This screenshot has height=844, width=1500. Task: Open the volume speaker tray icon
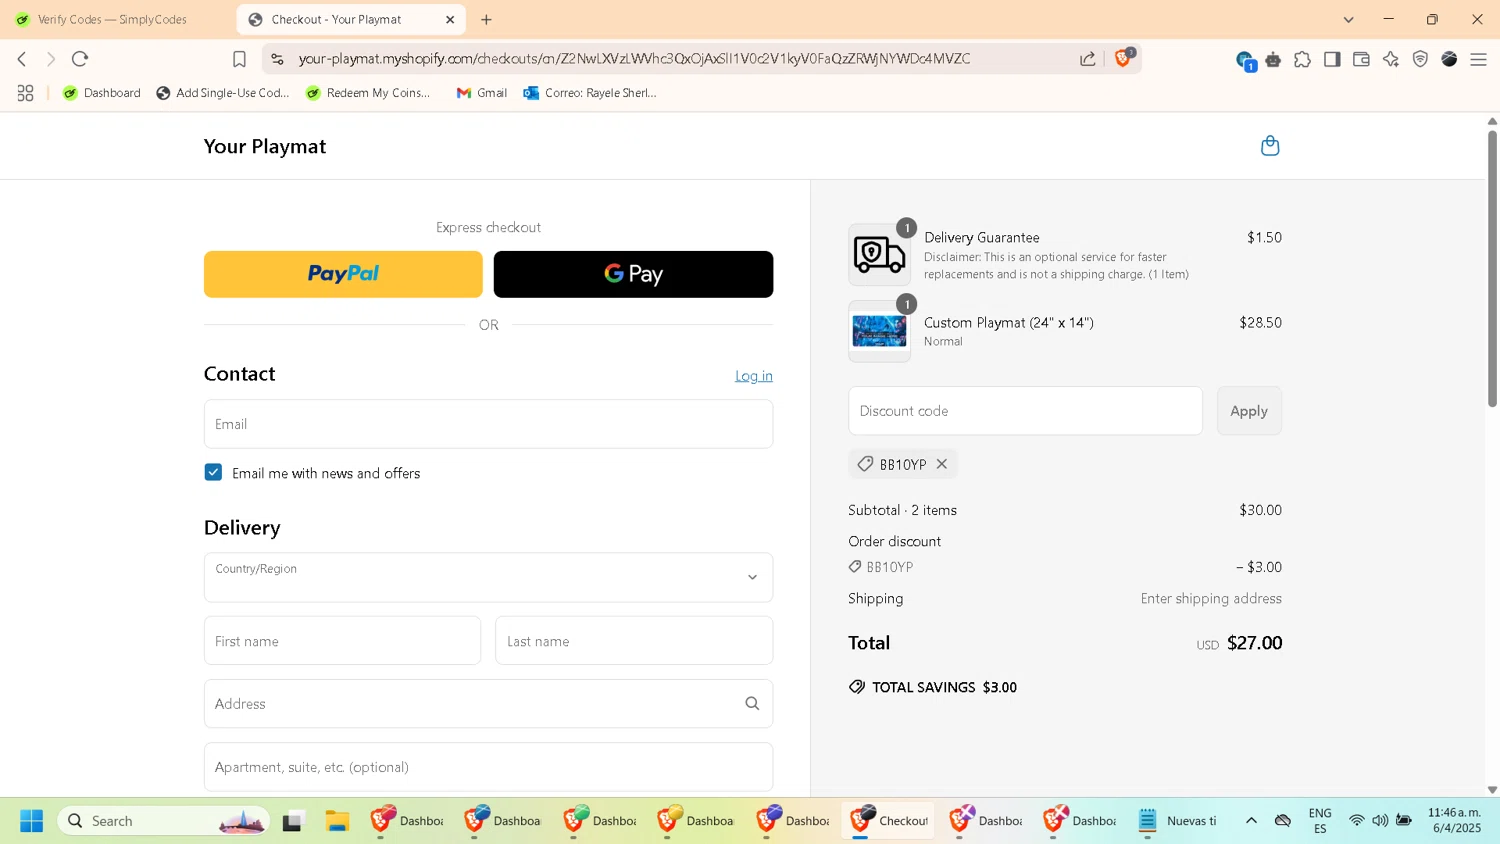(1380, 820)
